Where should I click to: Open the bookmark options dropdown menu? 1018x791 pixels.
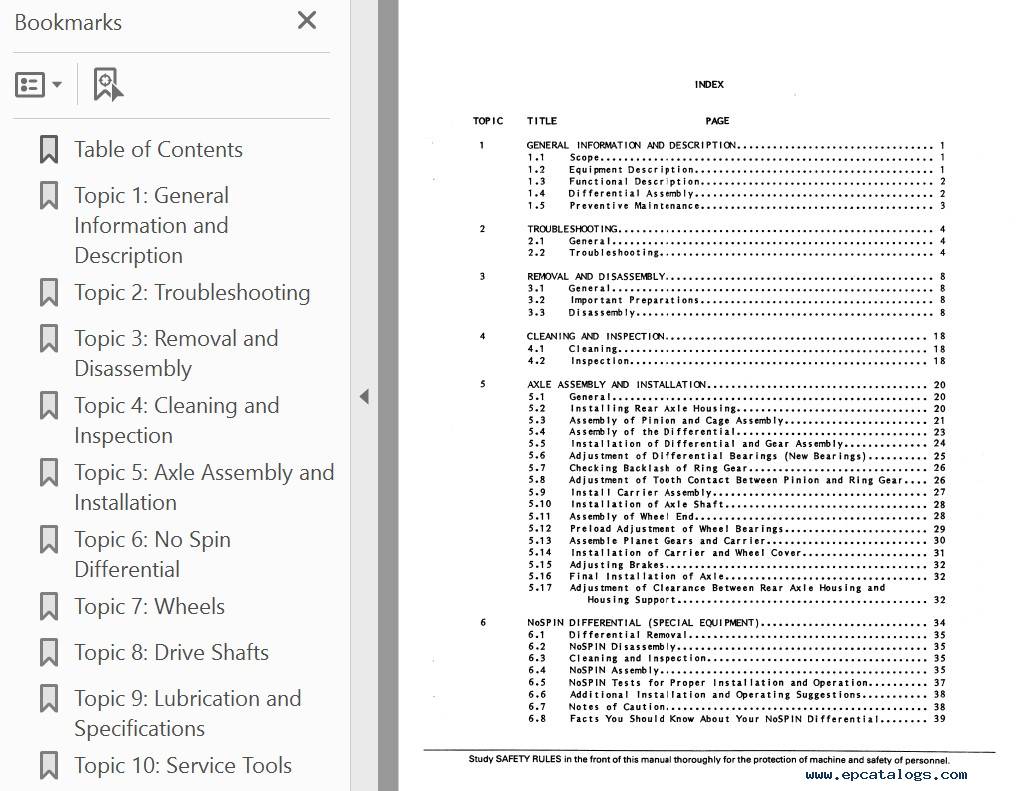[38, 84]
